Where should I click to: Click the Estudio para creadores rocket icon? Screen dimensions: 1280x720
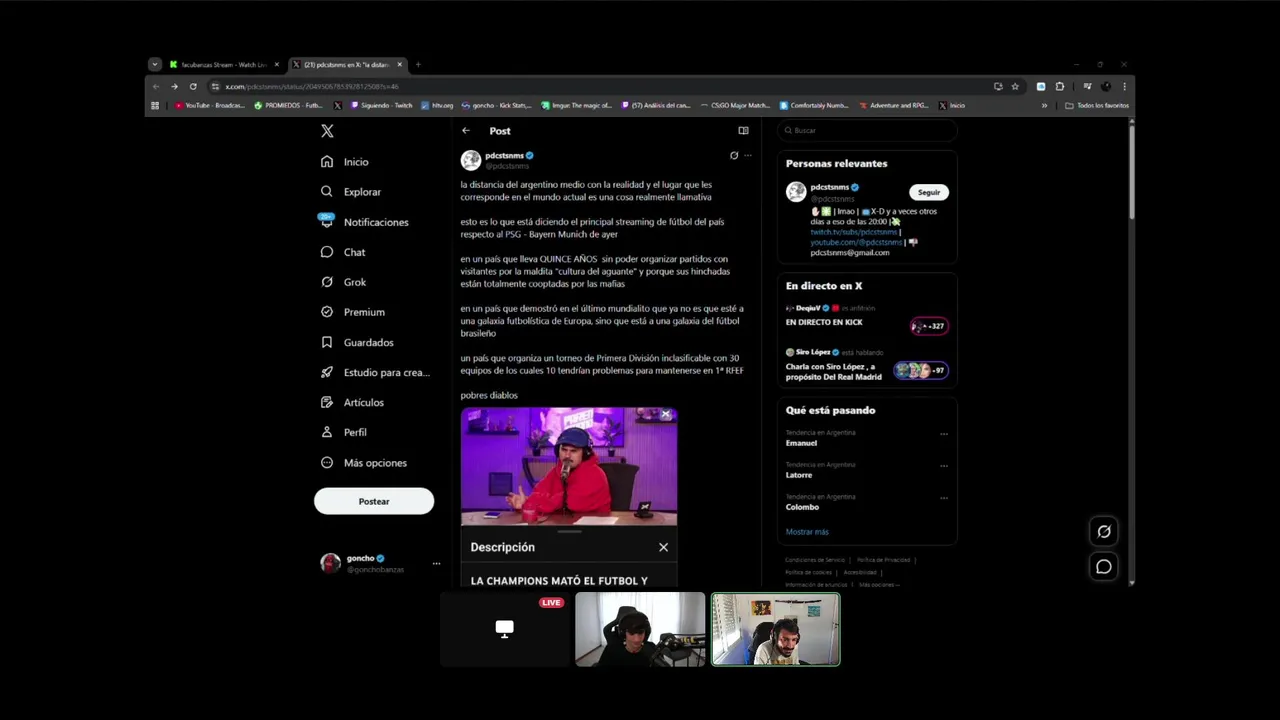click(327, 372)
